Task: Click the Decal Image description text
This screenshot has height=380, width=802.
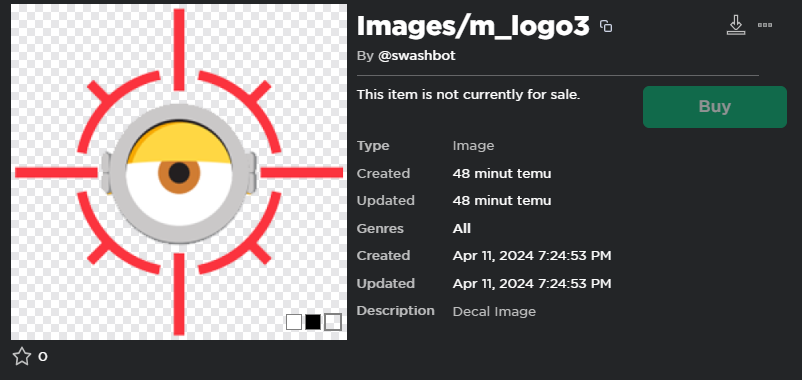Action: tap(494, 311)
